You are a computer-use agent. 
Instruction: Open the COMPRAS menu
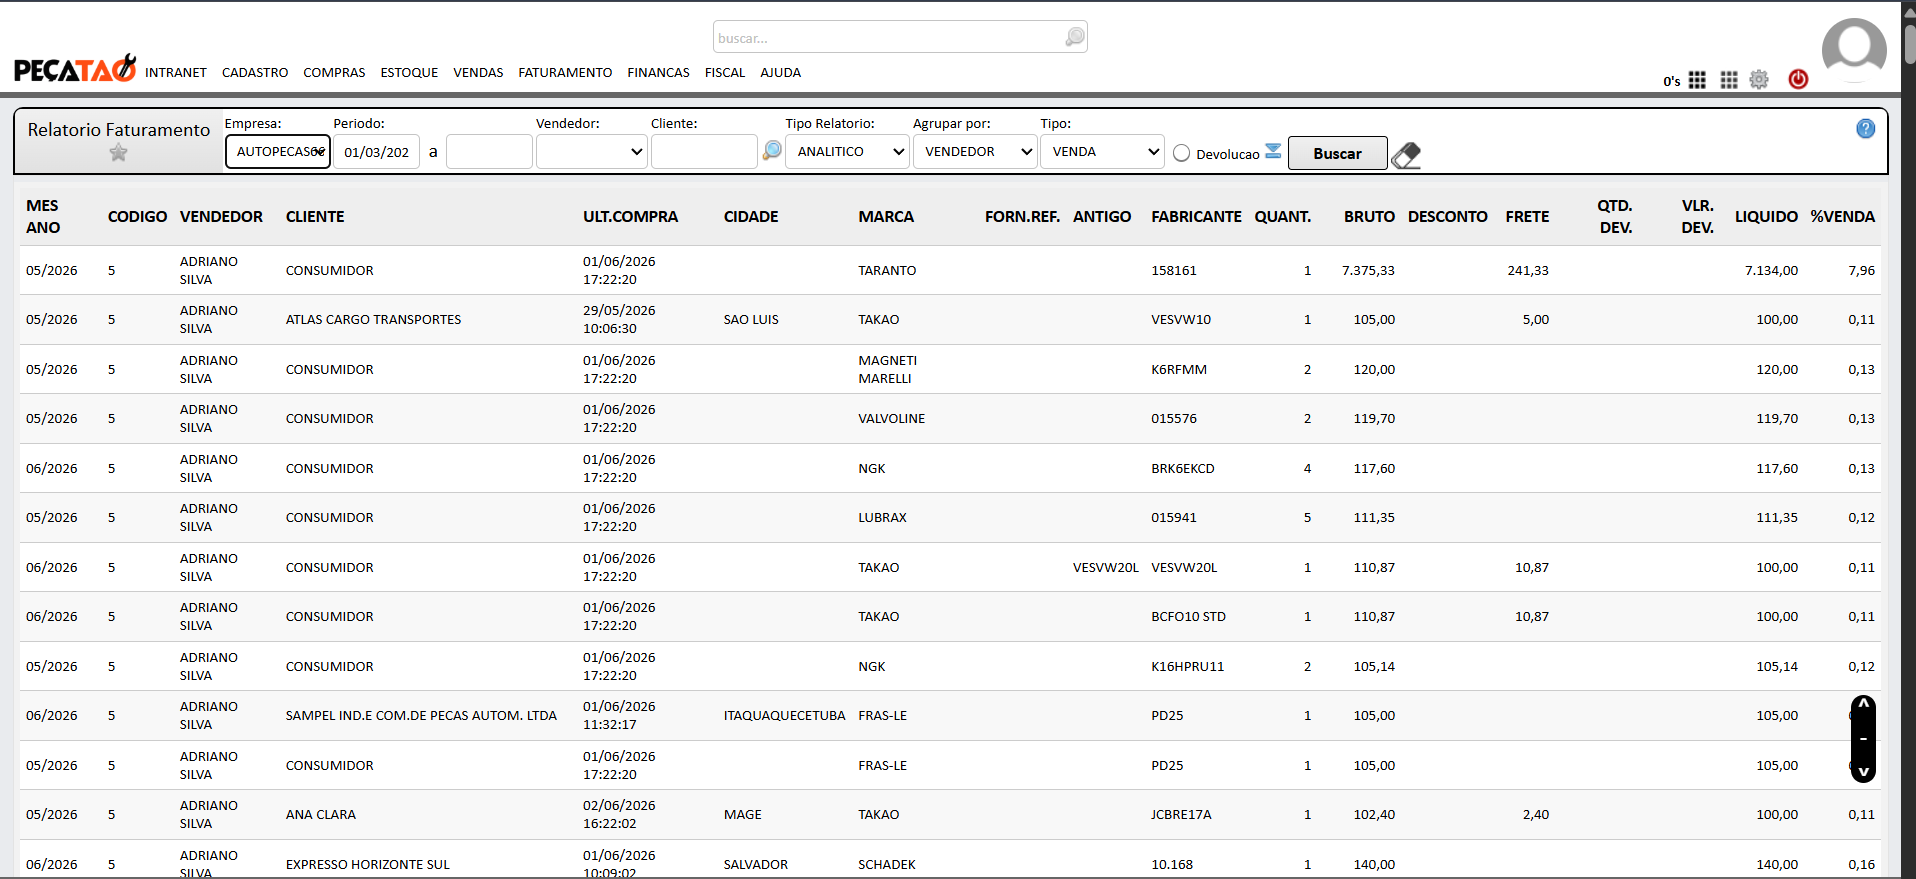(334, 73)
